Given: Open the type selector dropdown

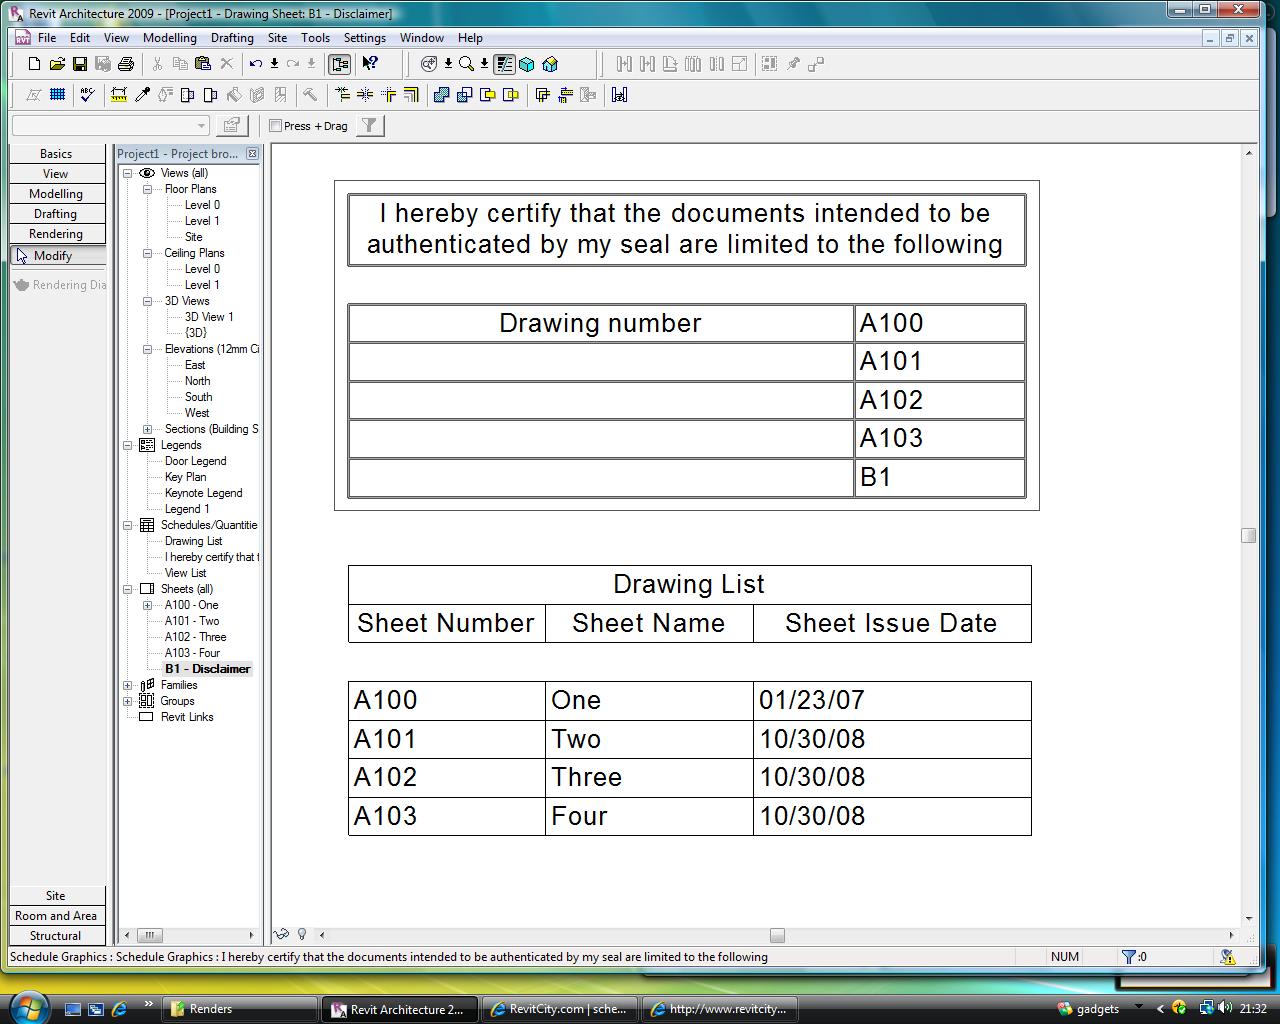Looking at the screenshot, I should [201, 125].
